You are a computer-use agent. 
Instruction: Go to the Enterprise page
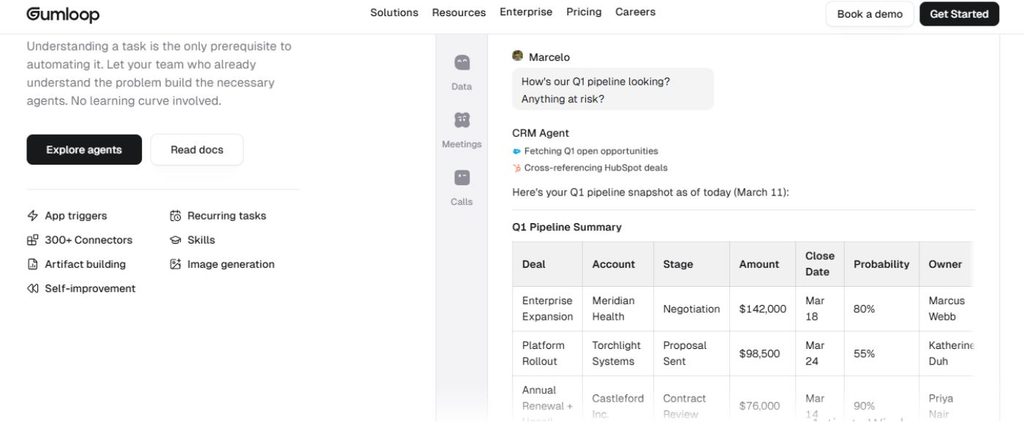pos(526,12)
